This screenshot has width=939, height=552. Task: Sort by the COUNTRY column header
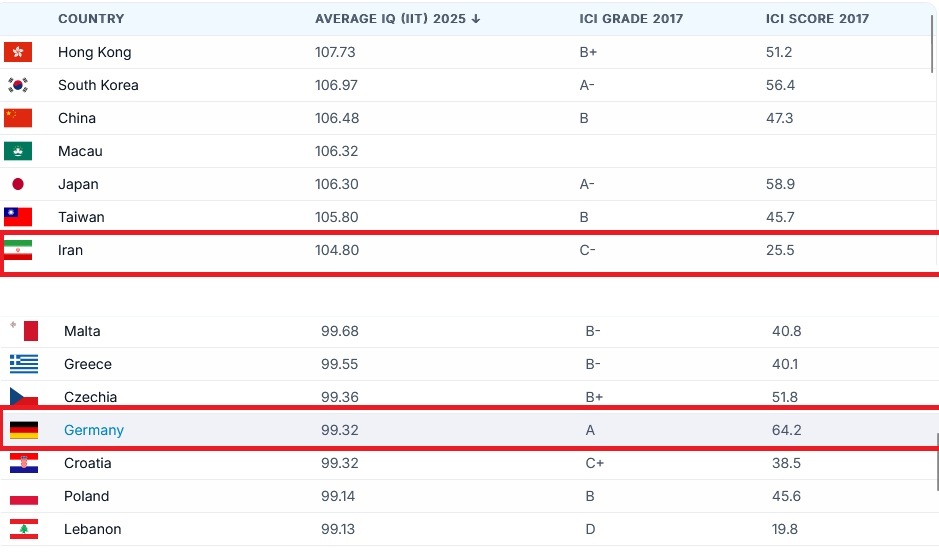91,19
